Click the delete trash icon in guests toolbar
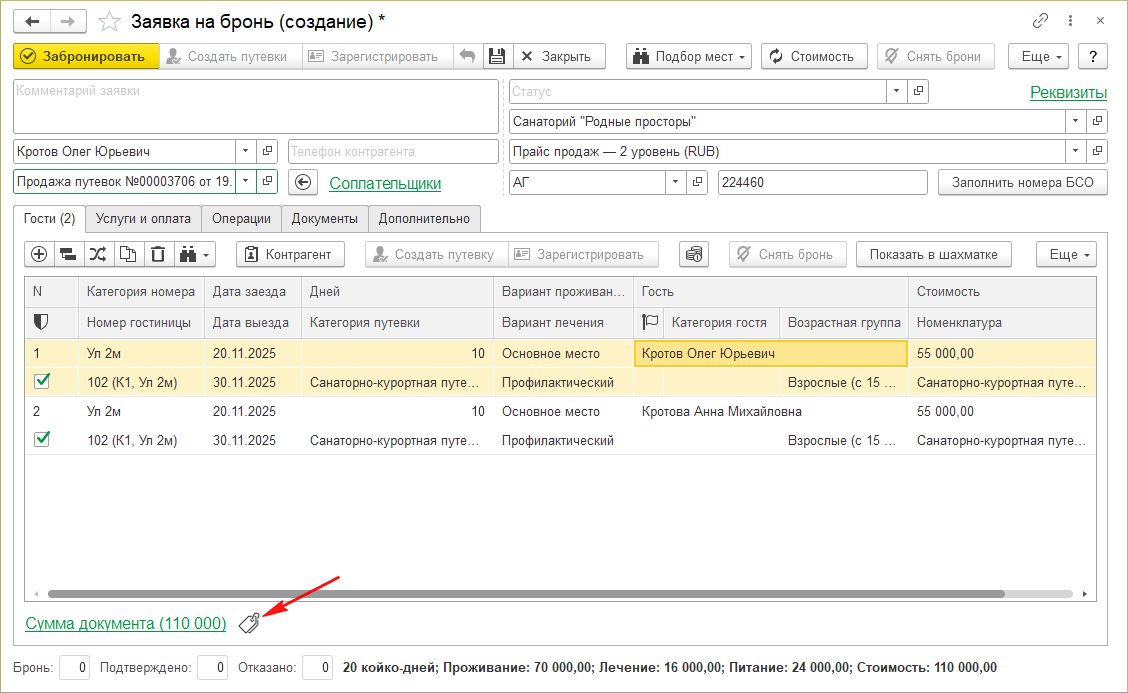Viewport: 1128px width, 693px height. [158, 254]
